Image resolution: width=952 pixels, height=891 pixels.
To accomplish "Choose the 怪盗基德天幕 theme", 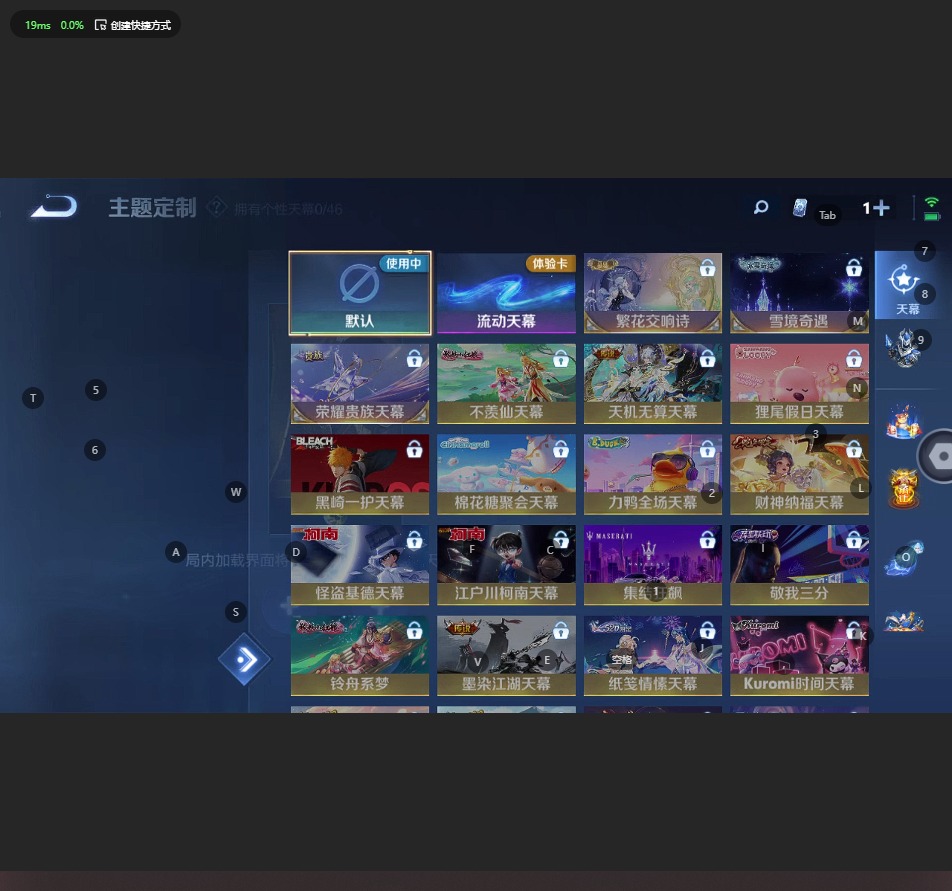I will coord(360,565).
